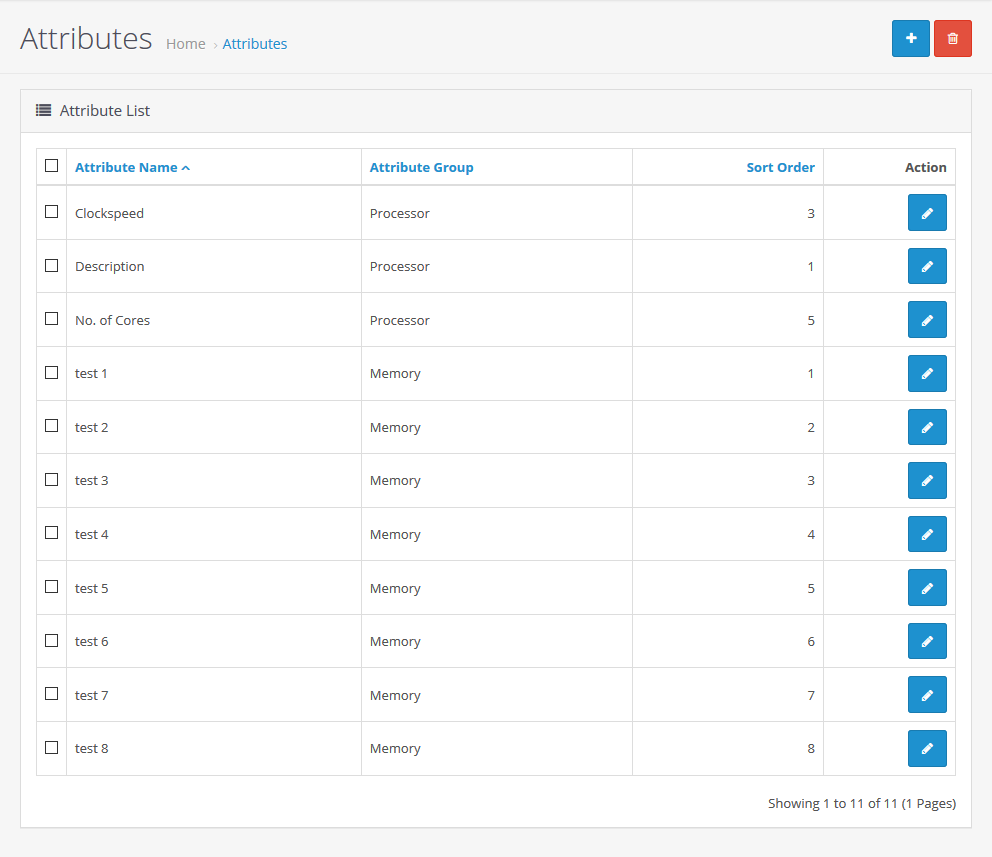Go to Home in the breadcrumb
The height and width of the screenshot is (857, 992).
185,44
